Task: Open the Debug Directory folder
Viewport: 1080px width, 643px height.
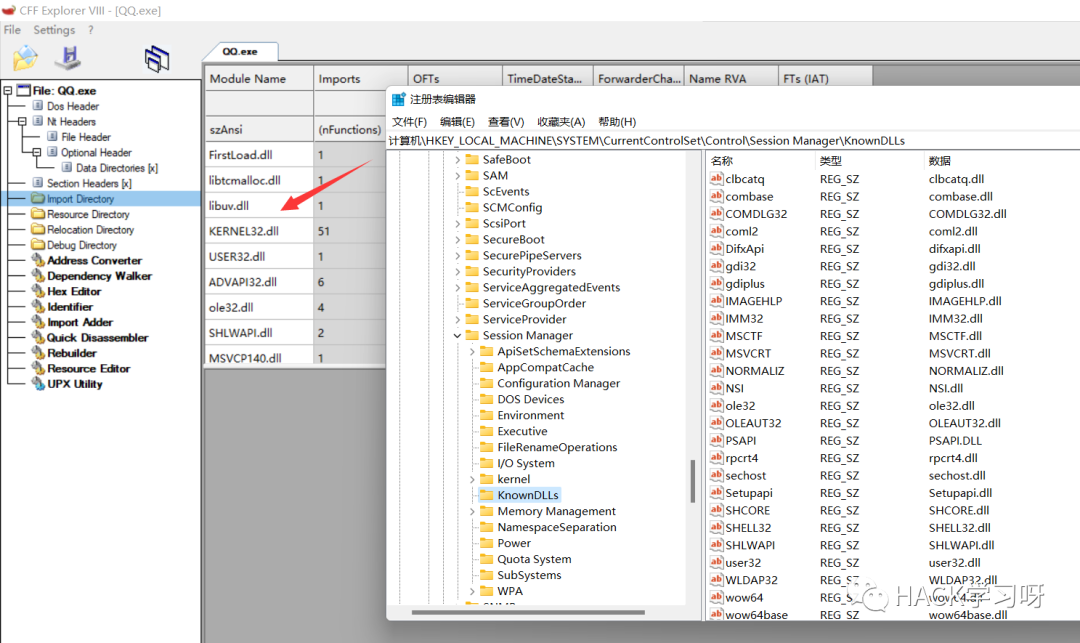Action: 82,245
